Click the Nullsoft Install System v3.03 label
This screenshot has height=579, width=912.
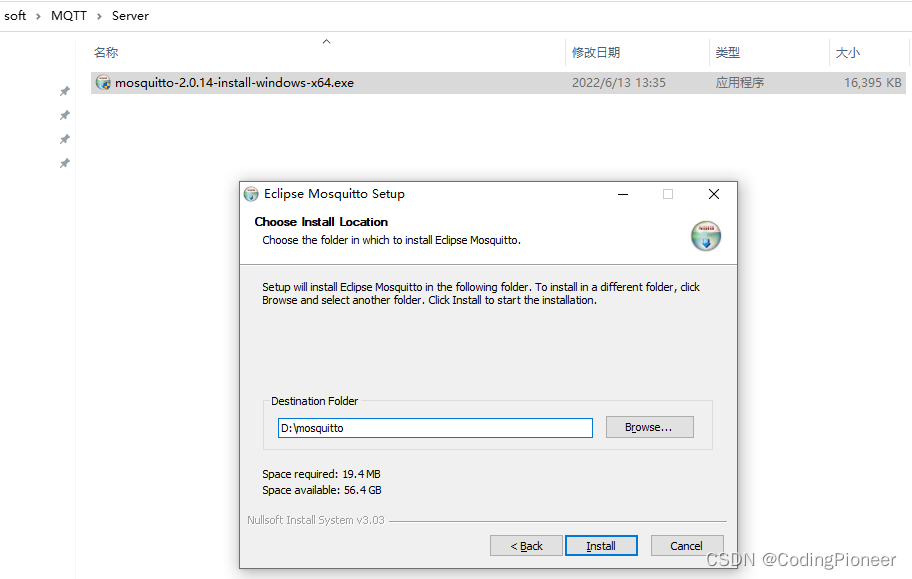(316, 520)
